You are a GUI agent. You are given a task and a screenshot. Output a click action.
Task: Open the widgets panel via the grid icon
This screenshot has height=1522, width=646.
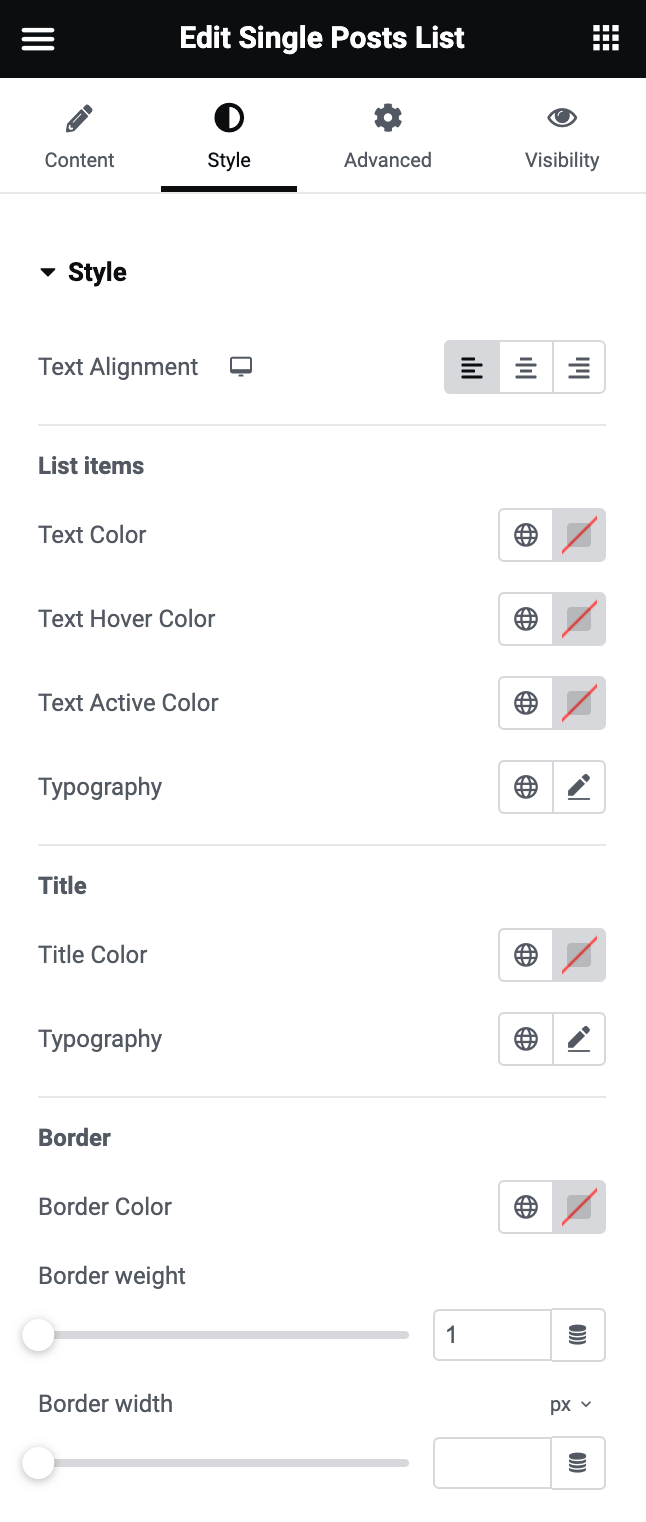[606, 38]
